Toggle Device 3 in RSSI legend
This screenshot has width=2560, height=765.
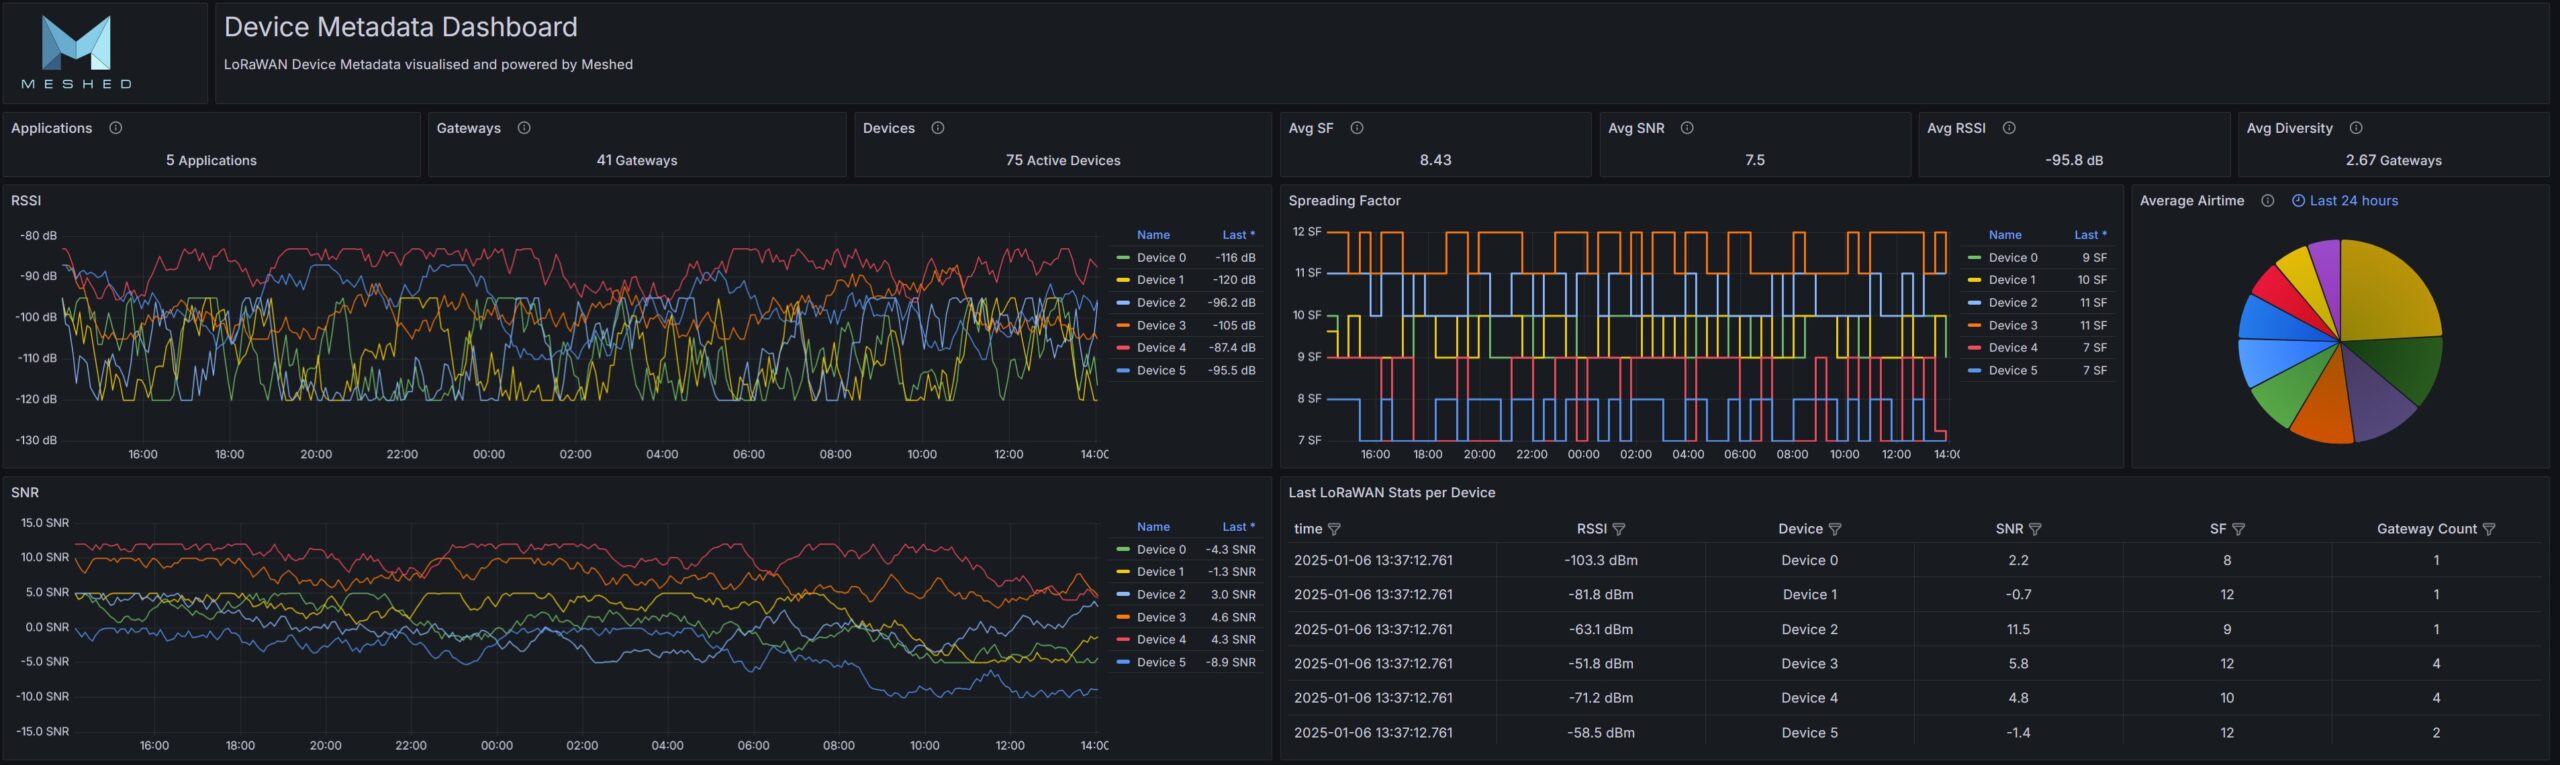coord(1161,326)
